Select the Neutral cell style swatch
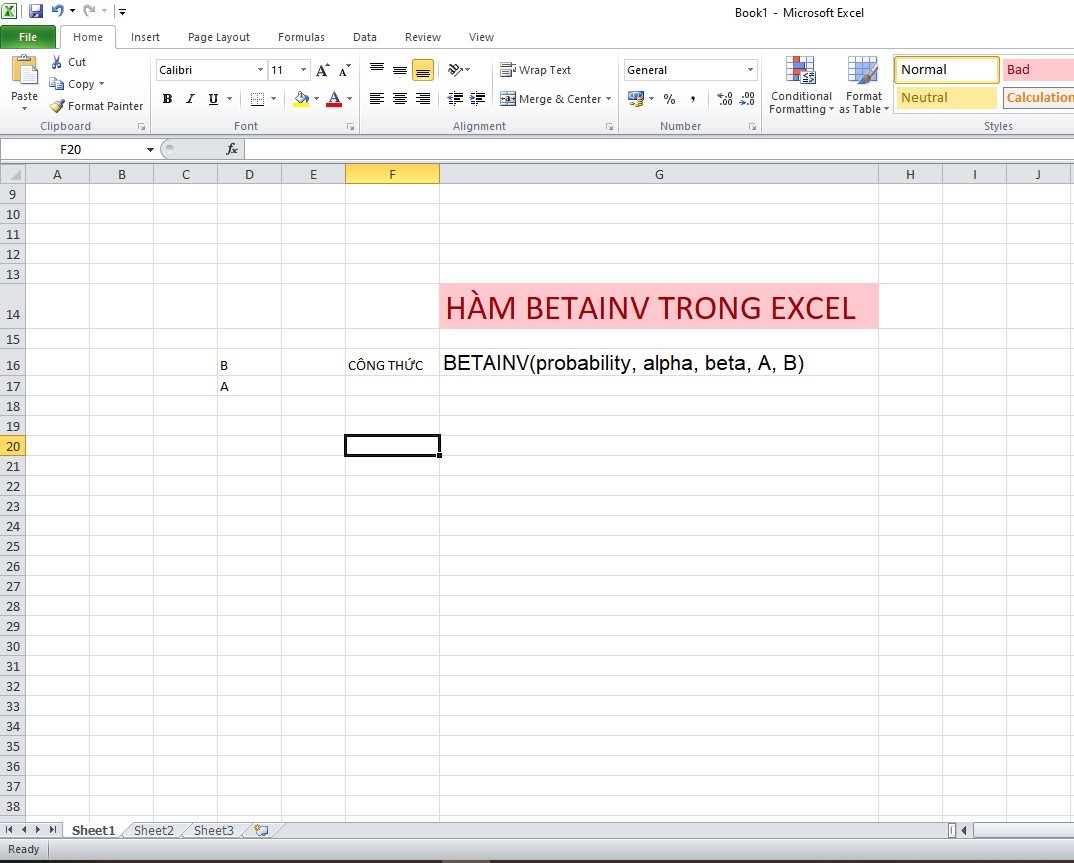 pyautogui.click(x=944, y=97)
